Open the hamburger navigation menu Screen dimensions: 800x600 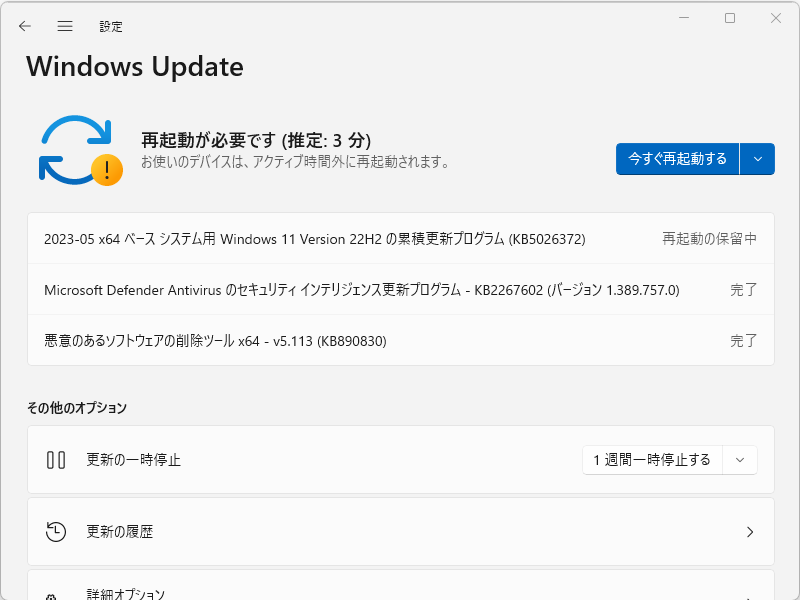click(x=64, y=26)
